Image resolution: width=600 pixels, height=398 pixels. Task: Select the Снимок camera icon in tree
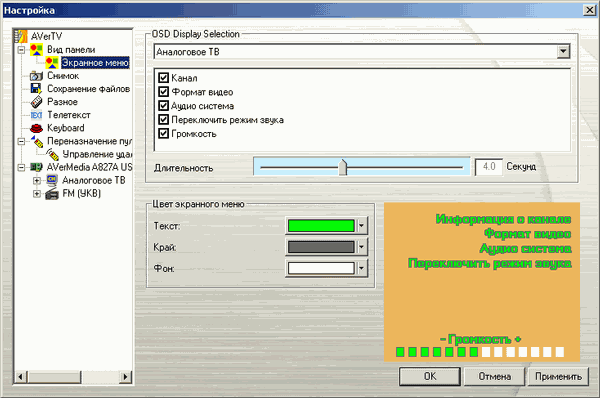tap(36, 76)
